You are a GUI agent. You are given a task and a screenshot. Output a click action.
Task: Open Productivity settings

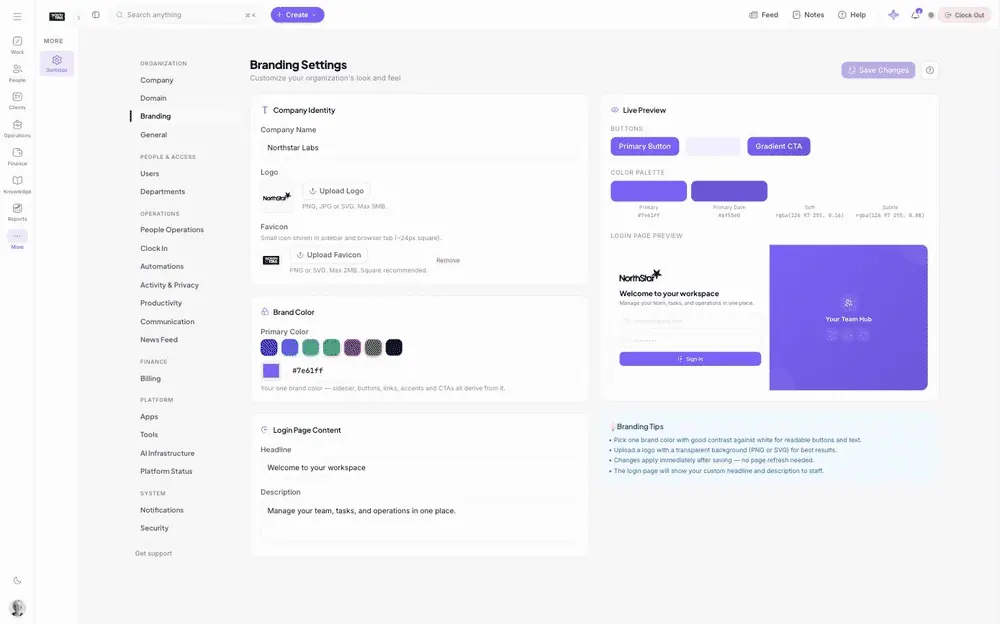pyautogui.click(x=161, y=303)
